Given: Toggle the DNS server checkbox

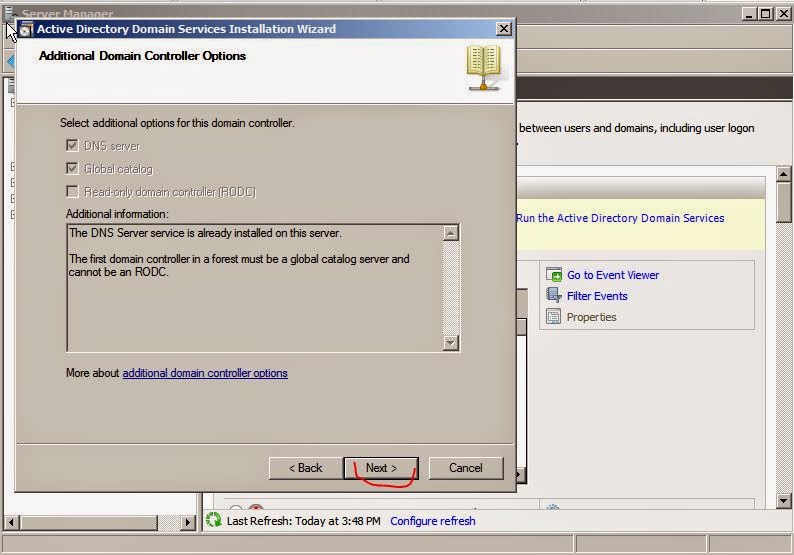Looking at the screenshot, I should click(x=72, y=146).
